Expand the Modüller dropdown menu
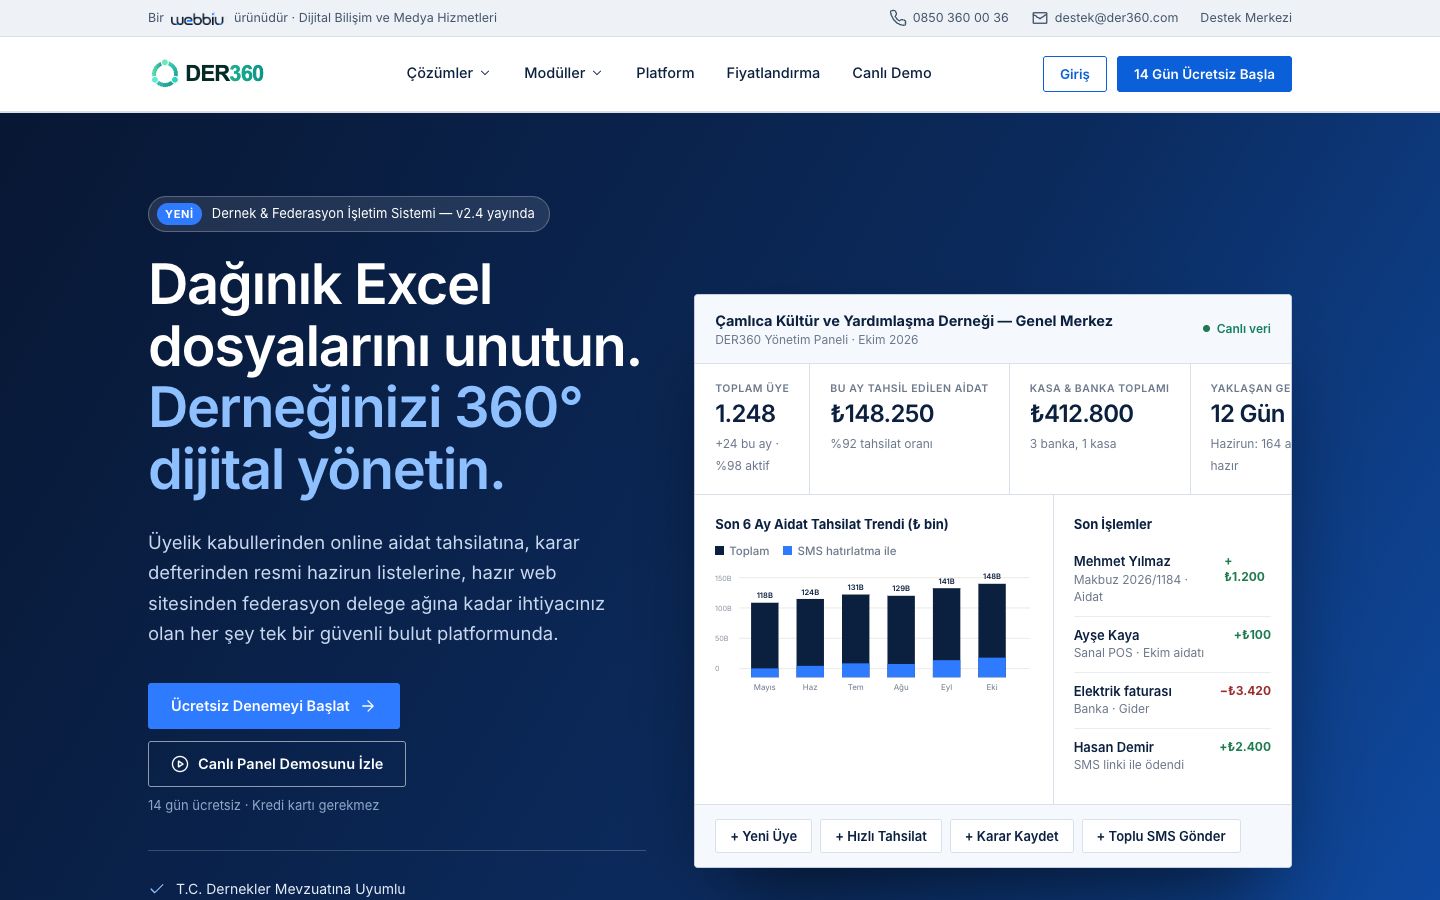Viewport: 1440px width, 900px height. pos(563,73)
